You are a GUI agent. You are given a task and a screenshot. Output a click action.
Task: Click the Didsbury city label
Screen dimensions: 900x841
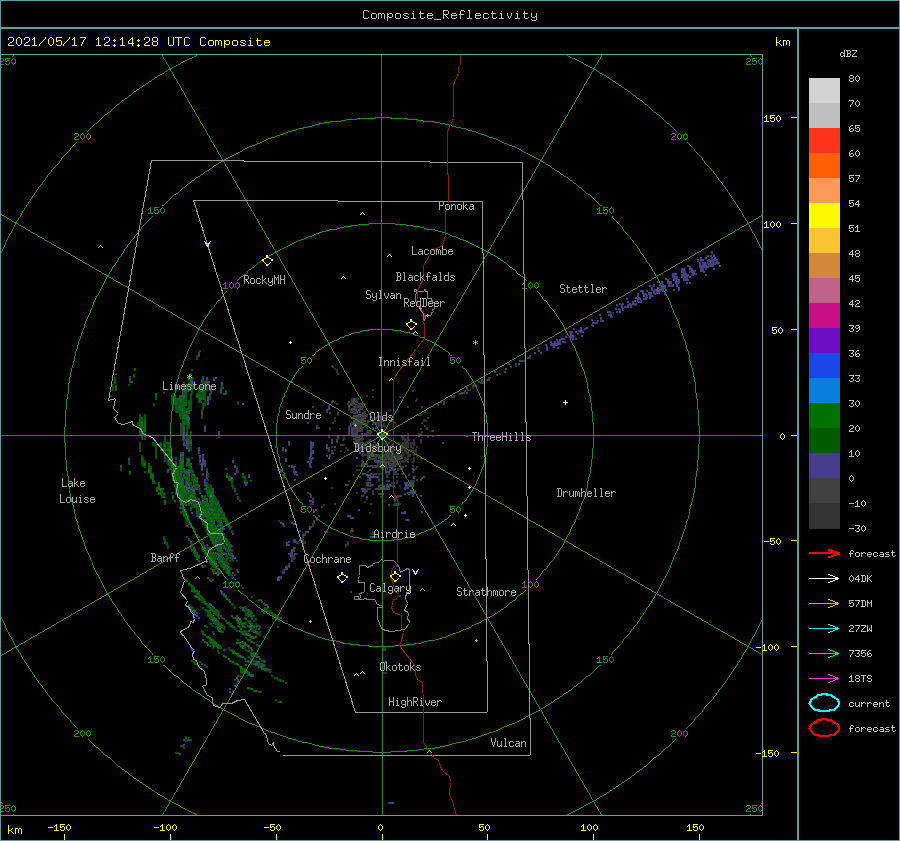click(x=377, y=448)
